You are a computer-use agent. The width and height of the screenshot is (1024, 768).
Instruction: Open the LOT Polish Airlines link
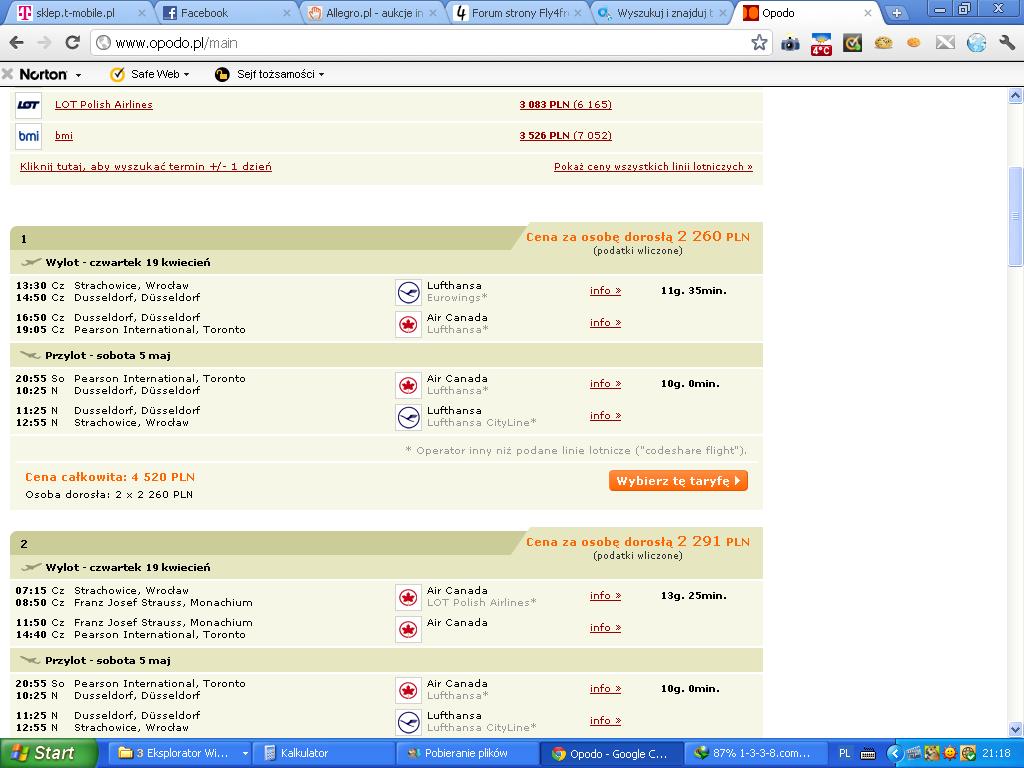point(104,104)
